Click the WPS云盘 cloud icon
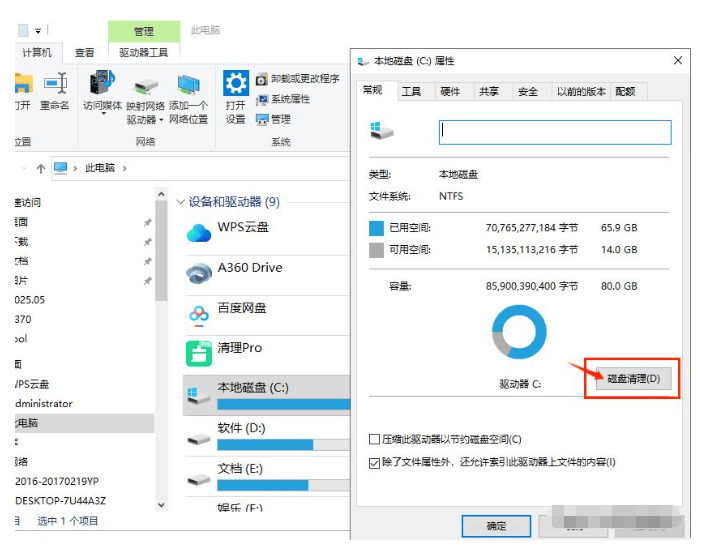Viewport: 707px width, 549px height. [x=199, y=233]
